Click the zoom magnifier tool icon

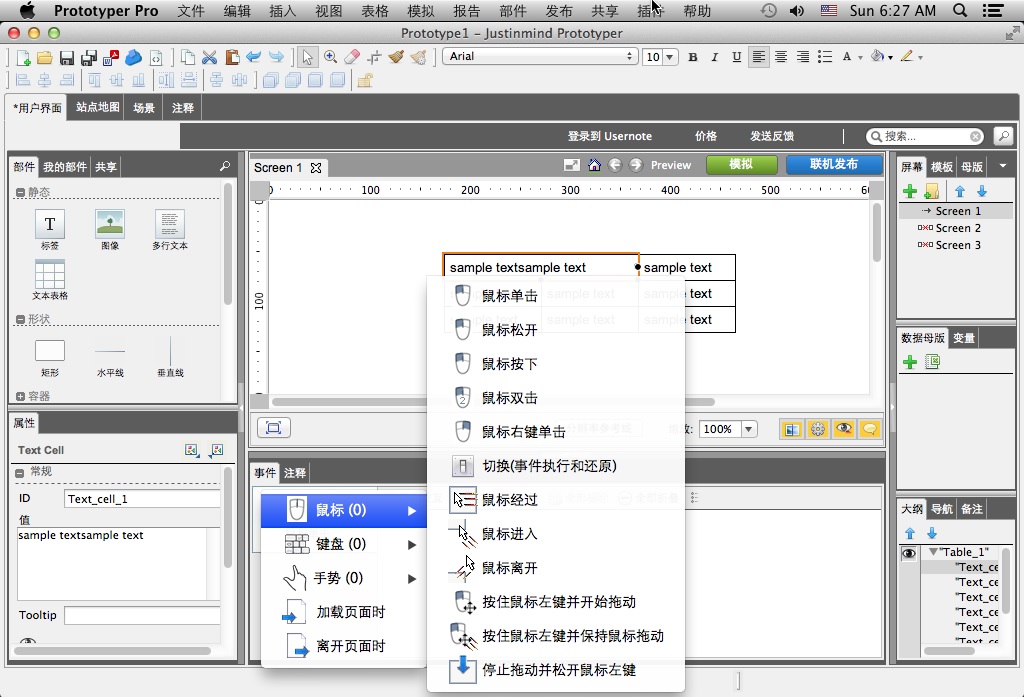(330, 57)
